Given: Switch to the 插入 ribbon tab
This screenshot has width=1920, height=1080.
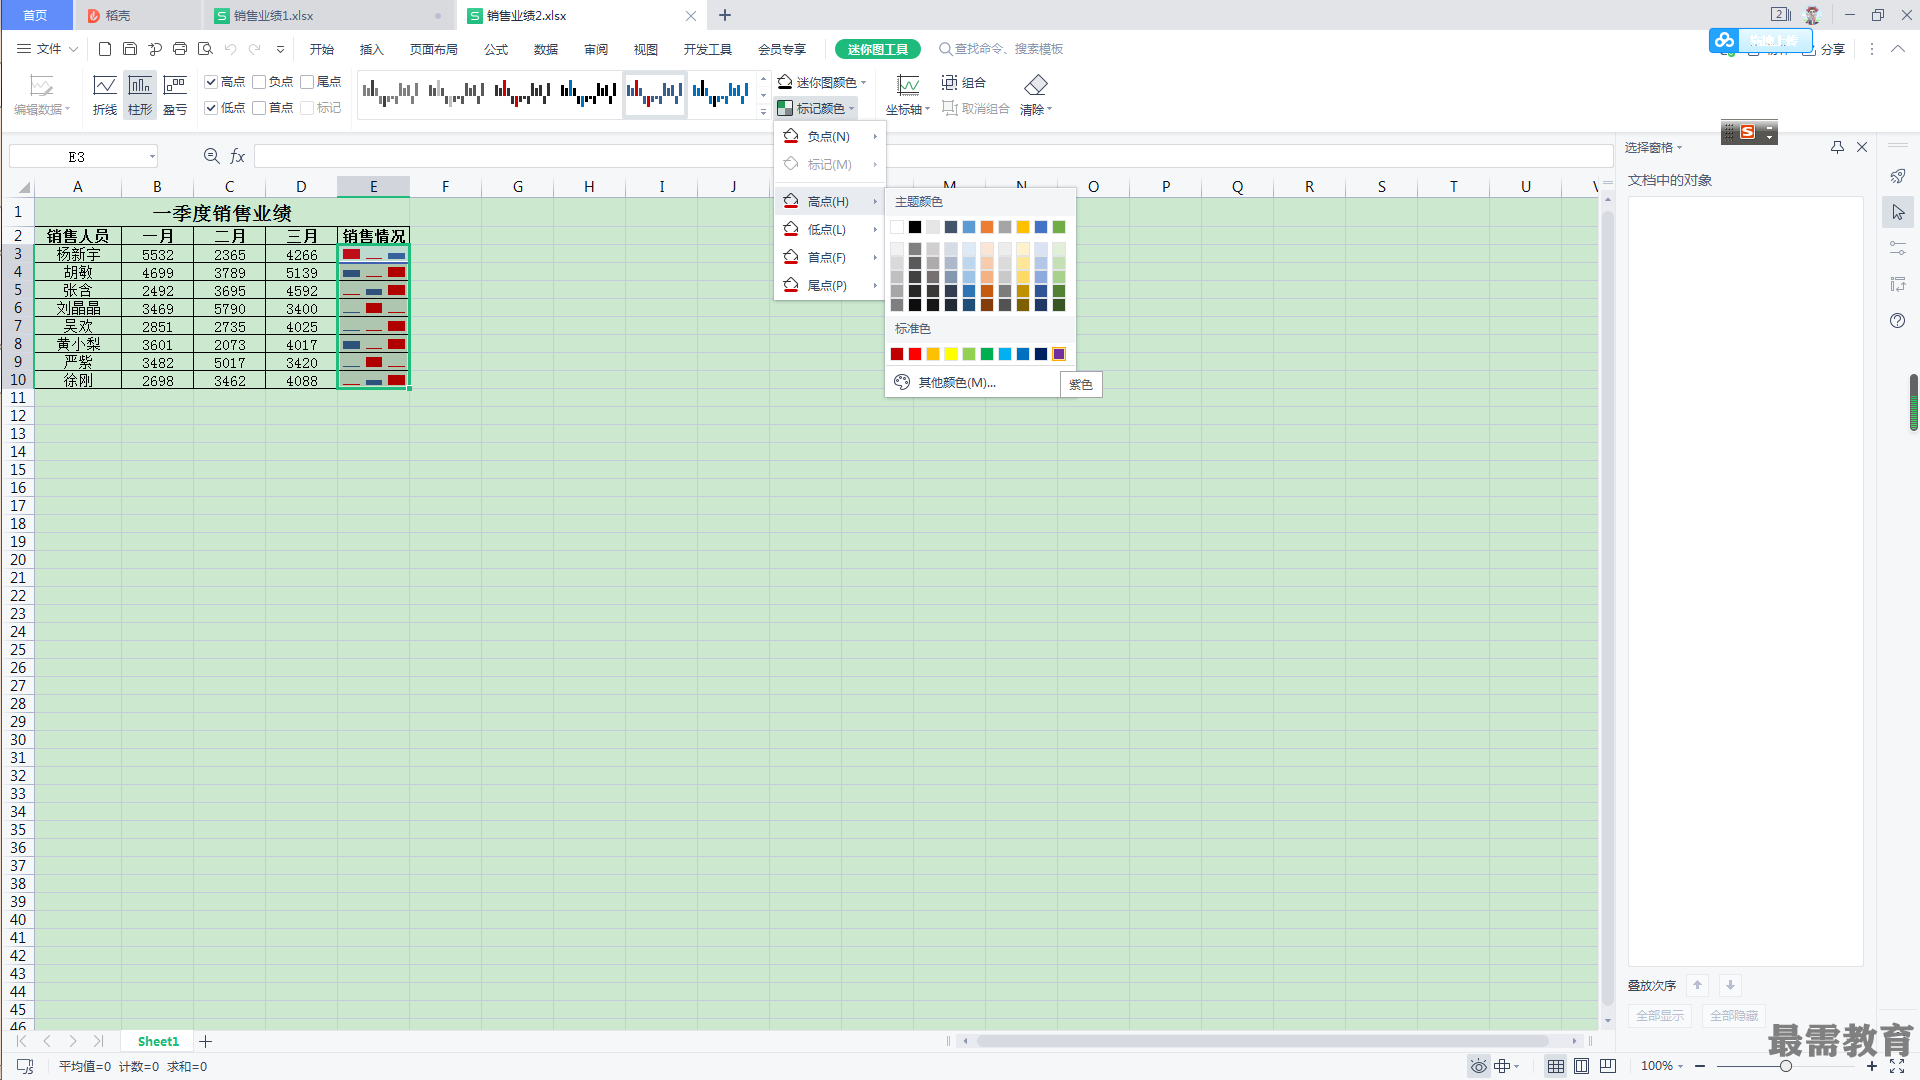Looking at the screenshot, I should [x=372, y=49].
